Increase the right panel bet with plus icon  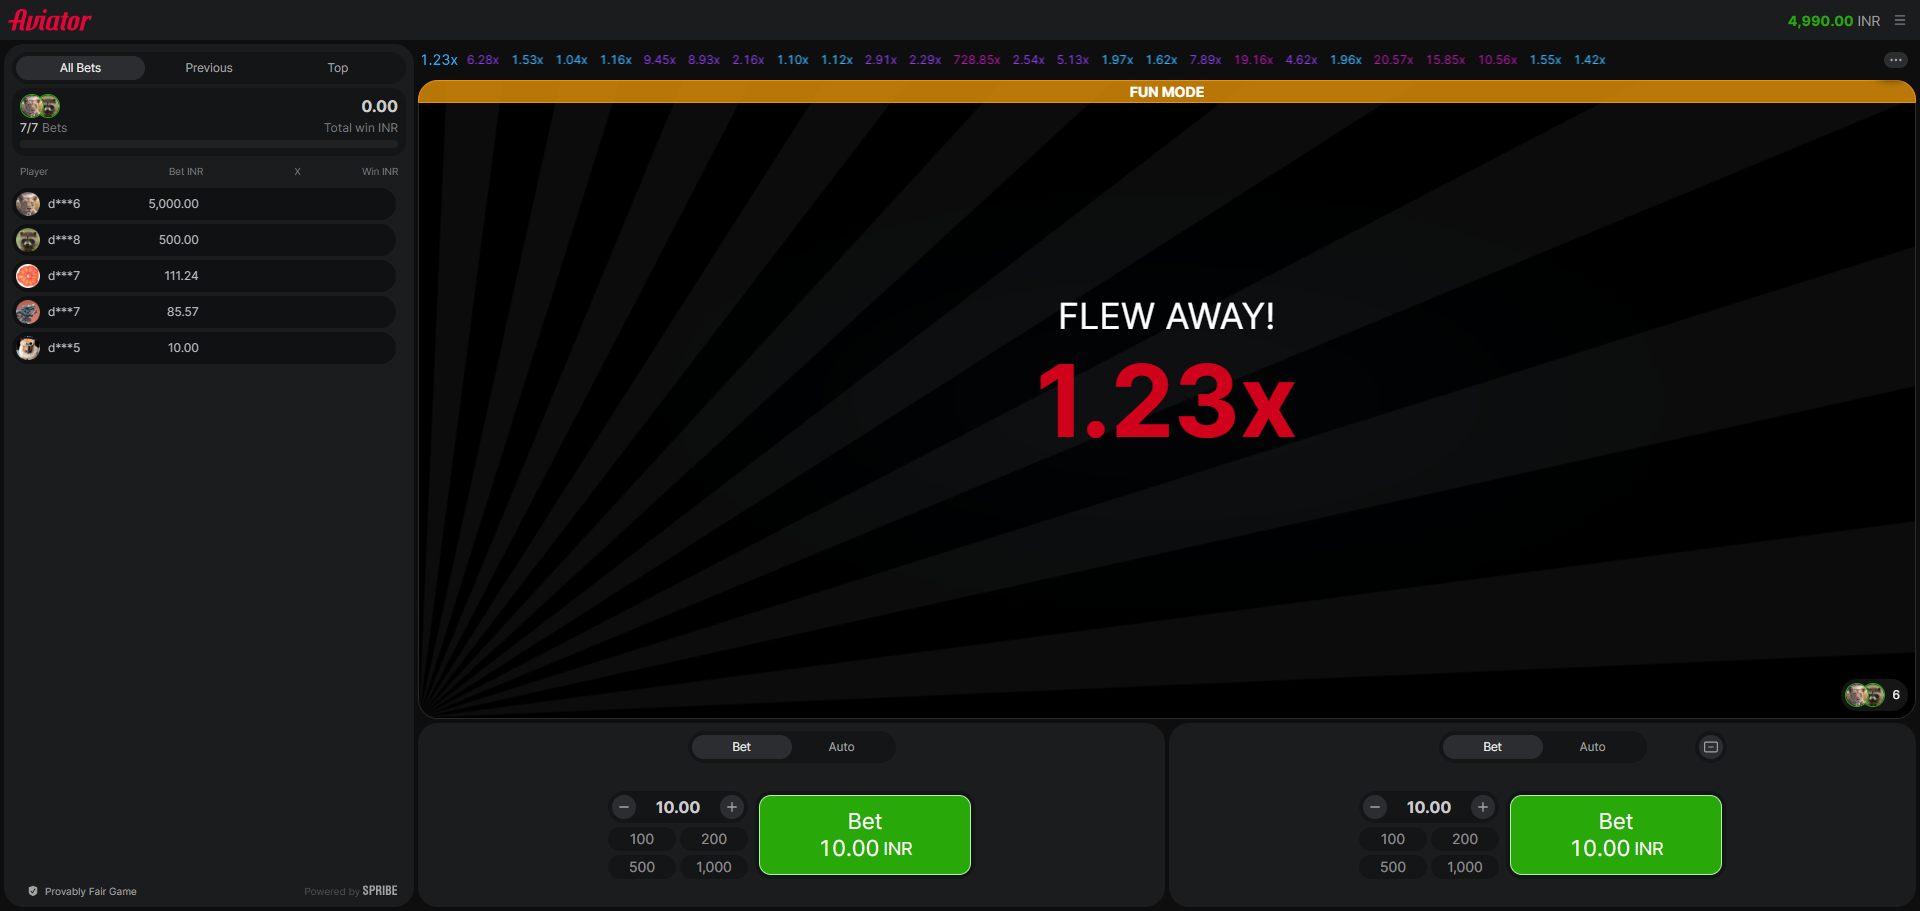tap(1483, 807)
